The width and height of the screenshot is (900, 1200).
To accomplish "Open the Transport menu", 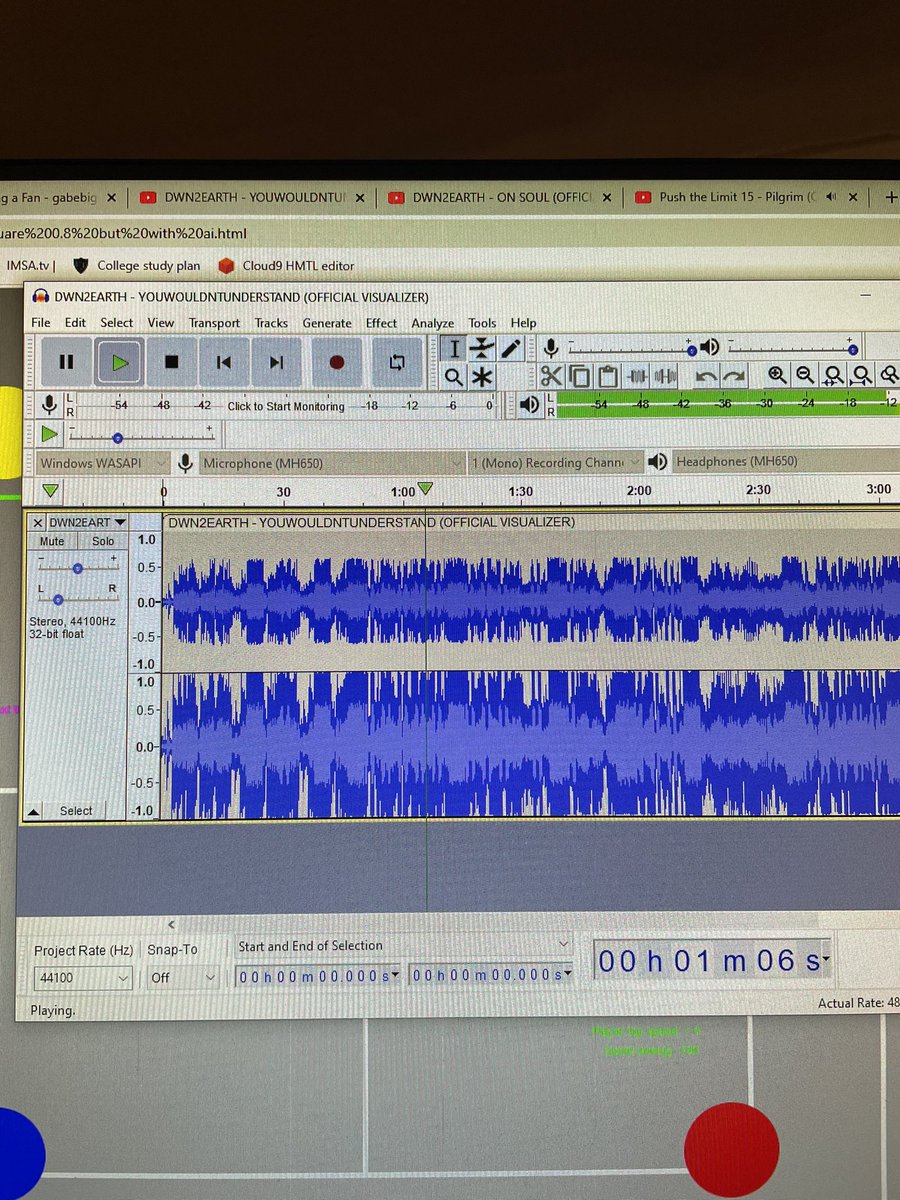I will coord(215,323).
